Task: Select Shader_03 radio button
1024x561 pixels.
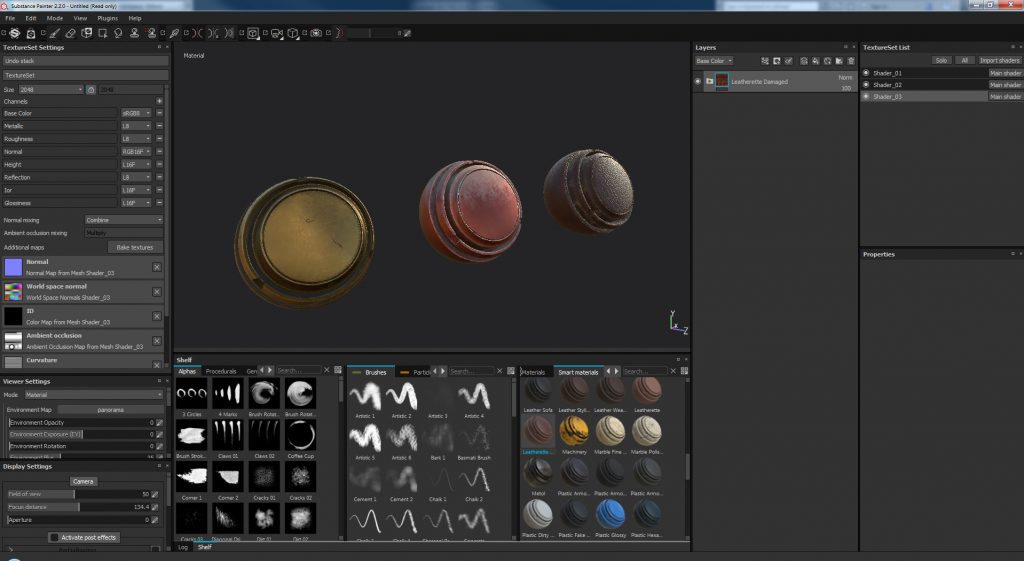Action: pos(866,96)
